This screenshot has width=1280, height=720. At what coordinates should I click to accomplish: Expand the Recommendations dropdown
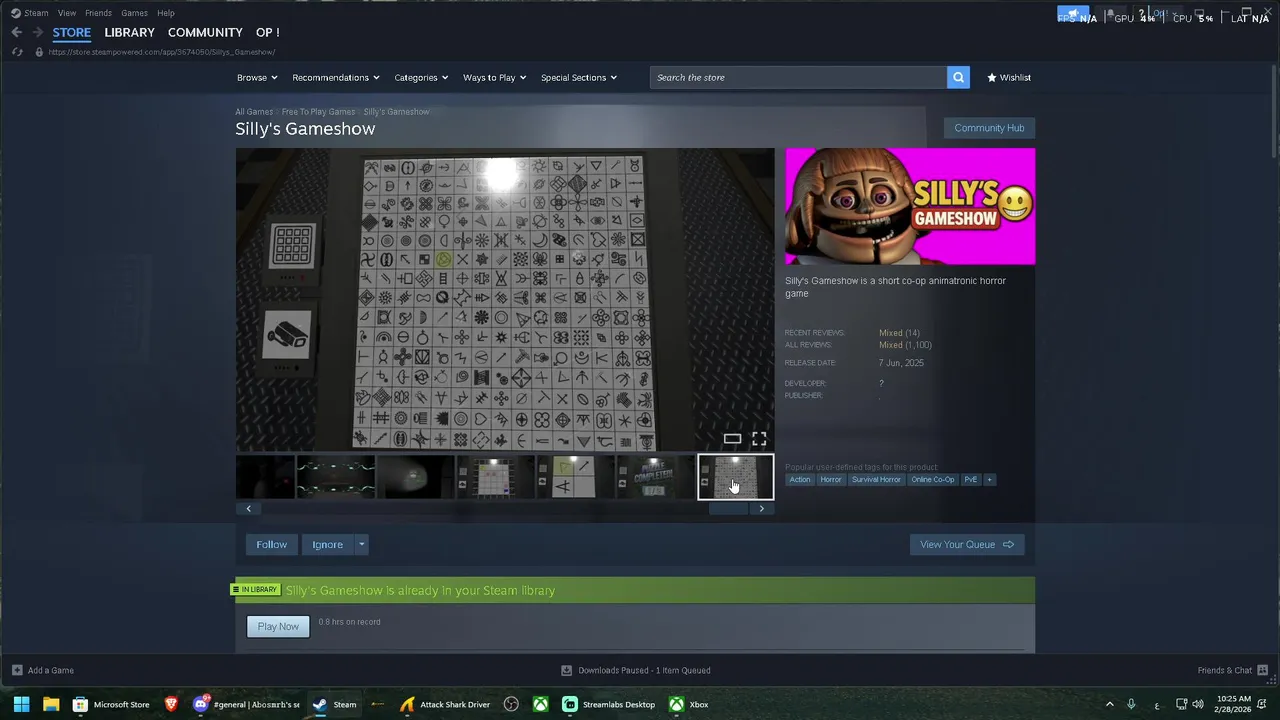[x=335, y=77]
